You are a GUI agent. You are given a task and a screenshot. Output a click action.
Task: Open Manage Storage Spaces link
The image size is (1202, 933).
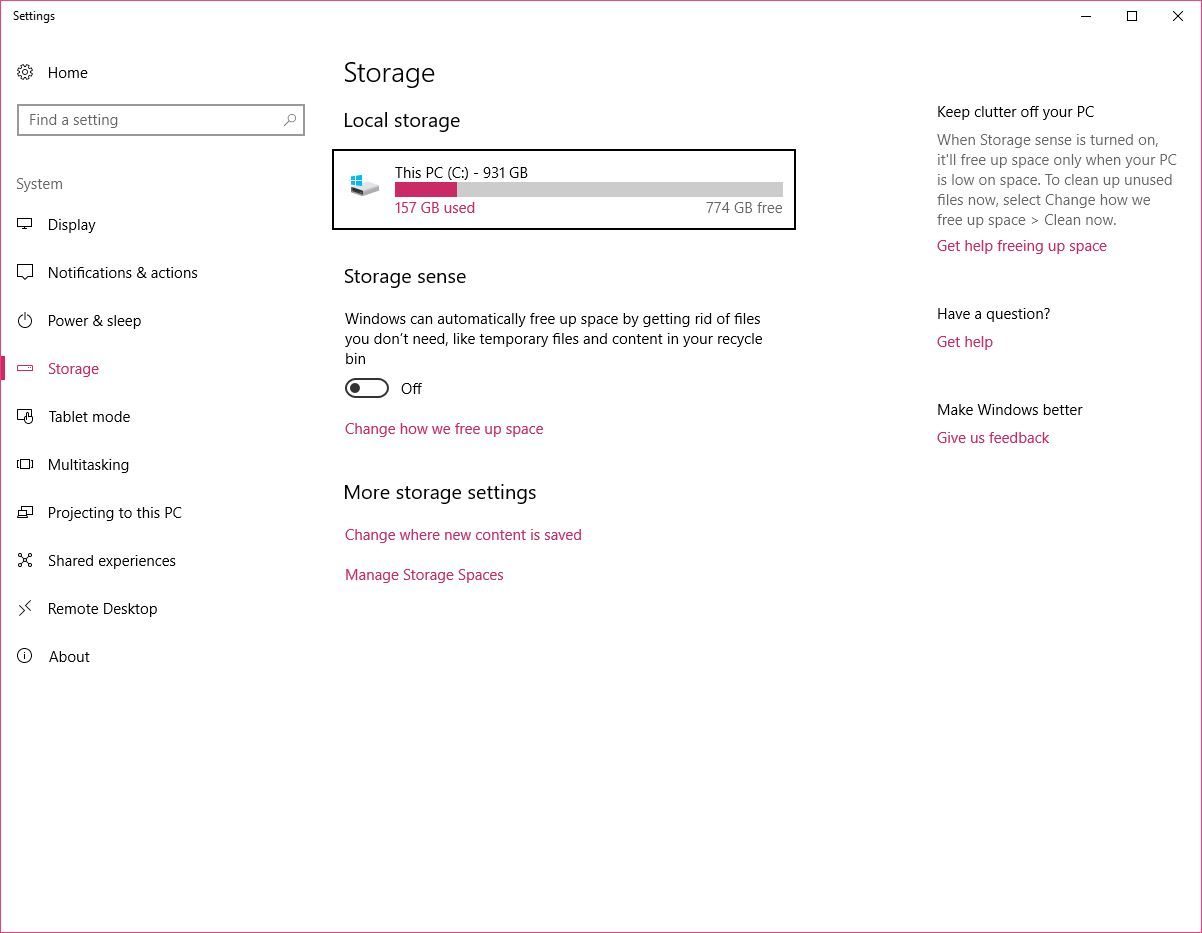424,575
